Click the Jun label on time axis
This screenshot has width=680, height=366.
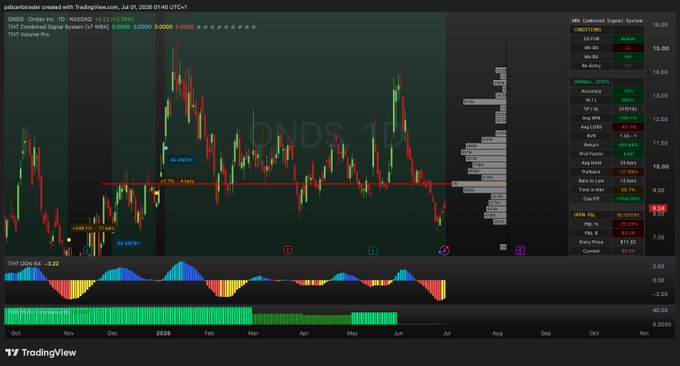(398, 333)
